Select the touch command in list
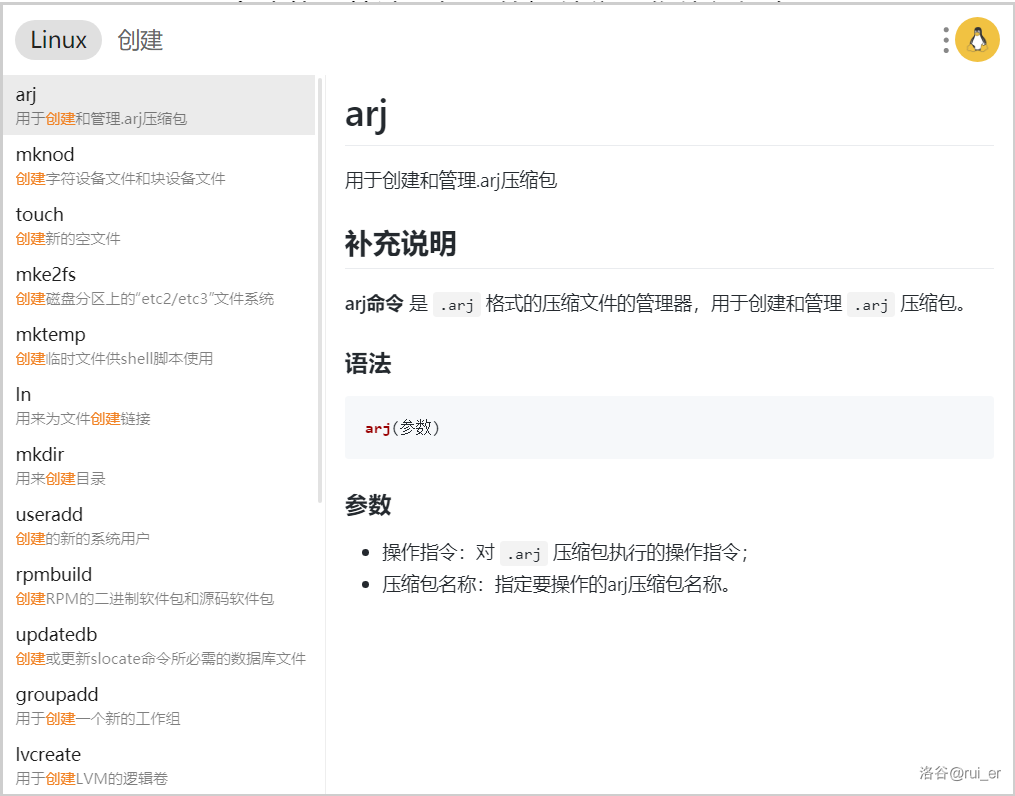This screenshot has width=1015, height=796. tap(158, 225)
